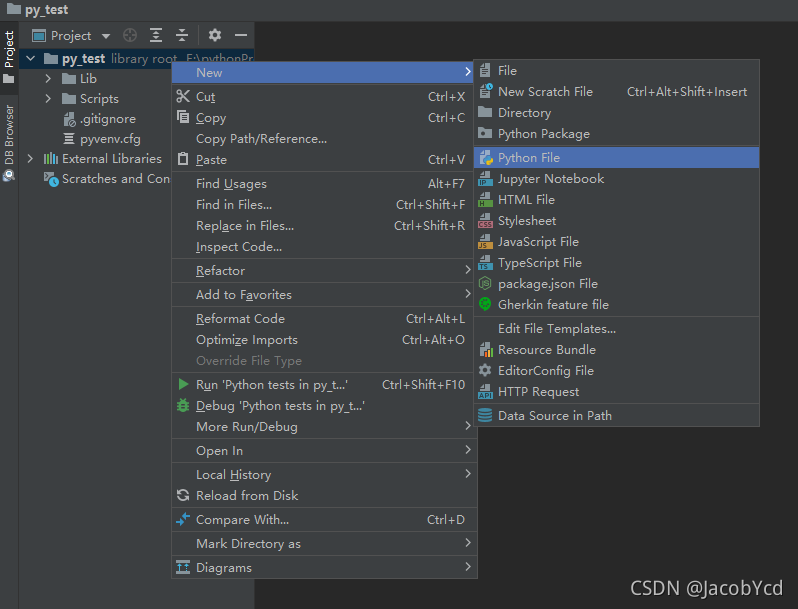Image resolution: width=798 pixels, height=609 pixels.
Task: Click the Diagrams icon
Action: click(183, 567)
